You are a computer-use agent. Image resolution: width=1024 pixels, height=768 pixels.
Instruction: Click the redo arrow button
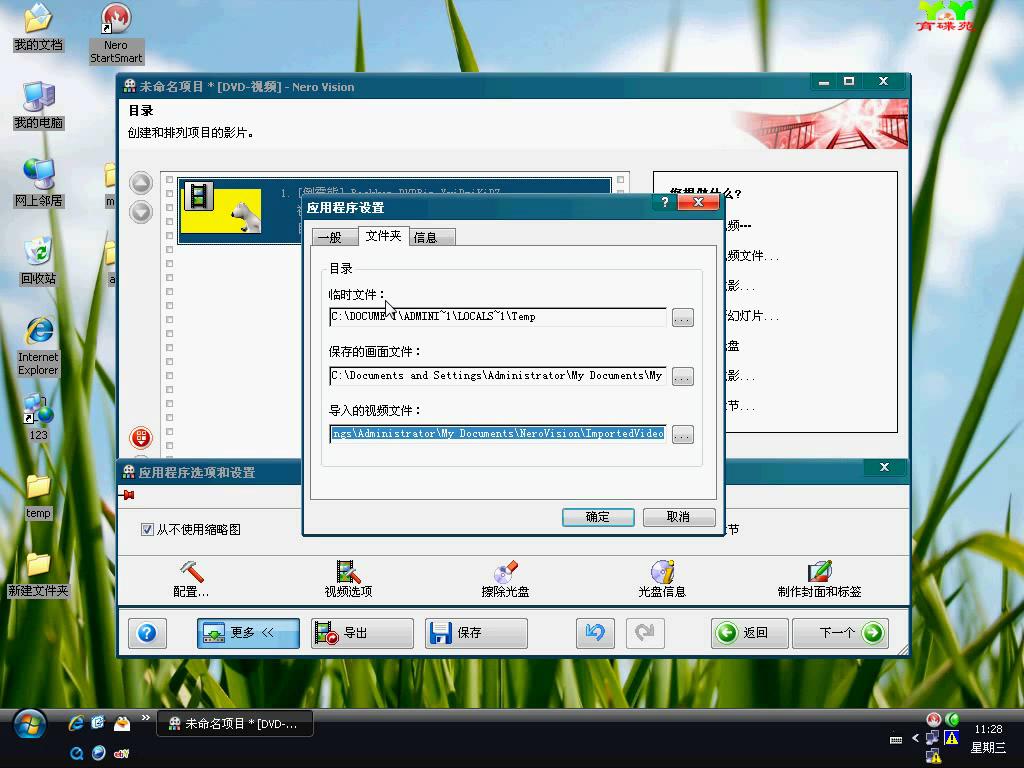click(x=645, y=633)
